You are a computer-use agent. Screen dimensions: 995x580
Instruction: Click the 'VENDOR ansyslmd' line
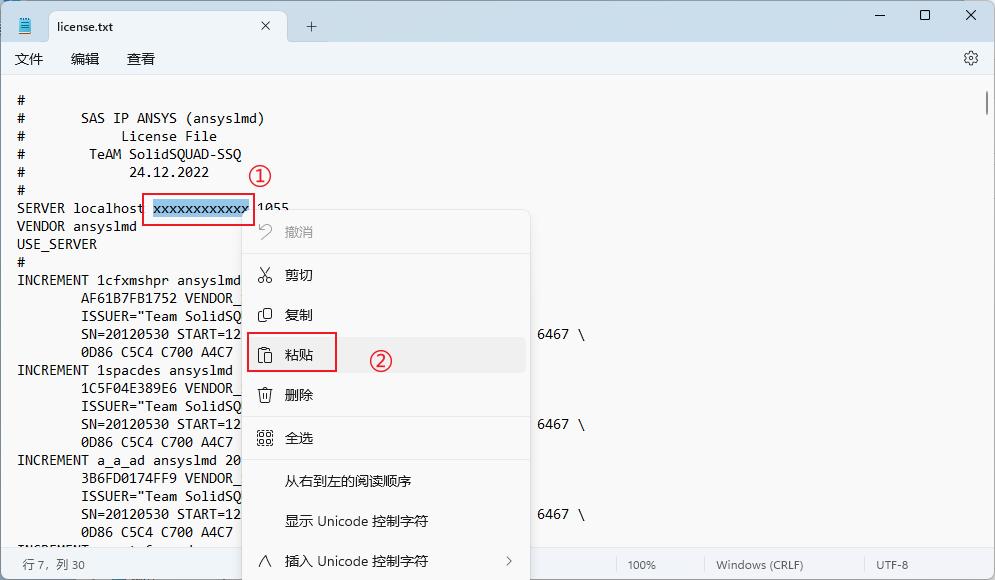[77, 227]
